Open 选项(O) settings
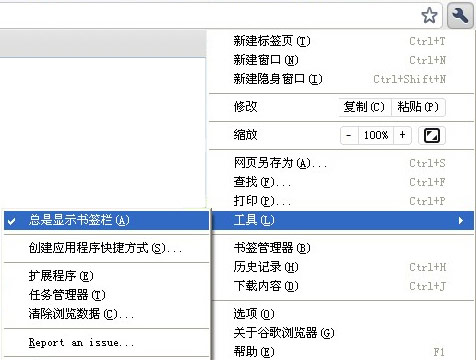The height and width of the screenshot is (360, 476). [343, 314]
